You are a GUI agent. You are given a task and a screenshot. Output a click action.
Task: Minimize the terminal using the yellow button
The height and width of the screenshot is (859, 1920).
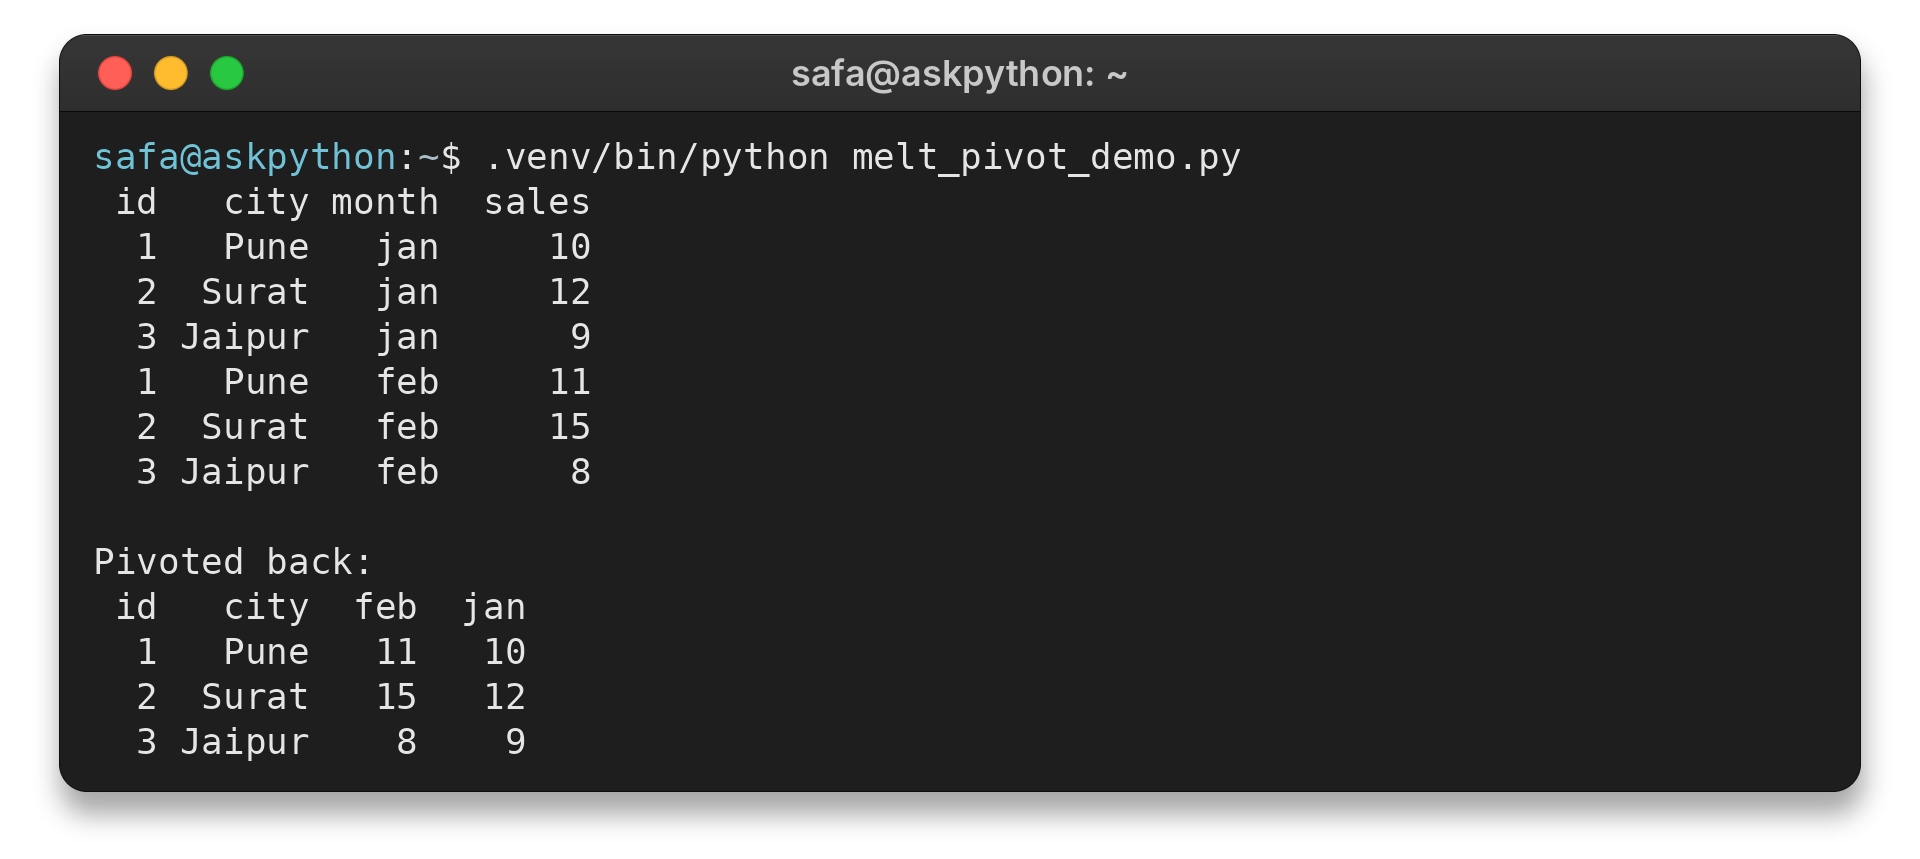click(171, 73)
